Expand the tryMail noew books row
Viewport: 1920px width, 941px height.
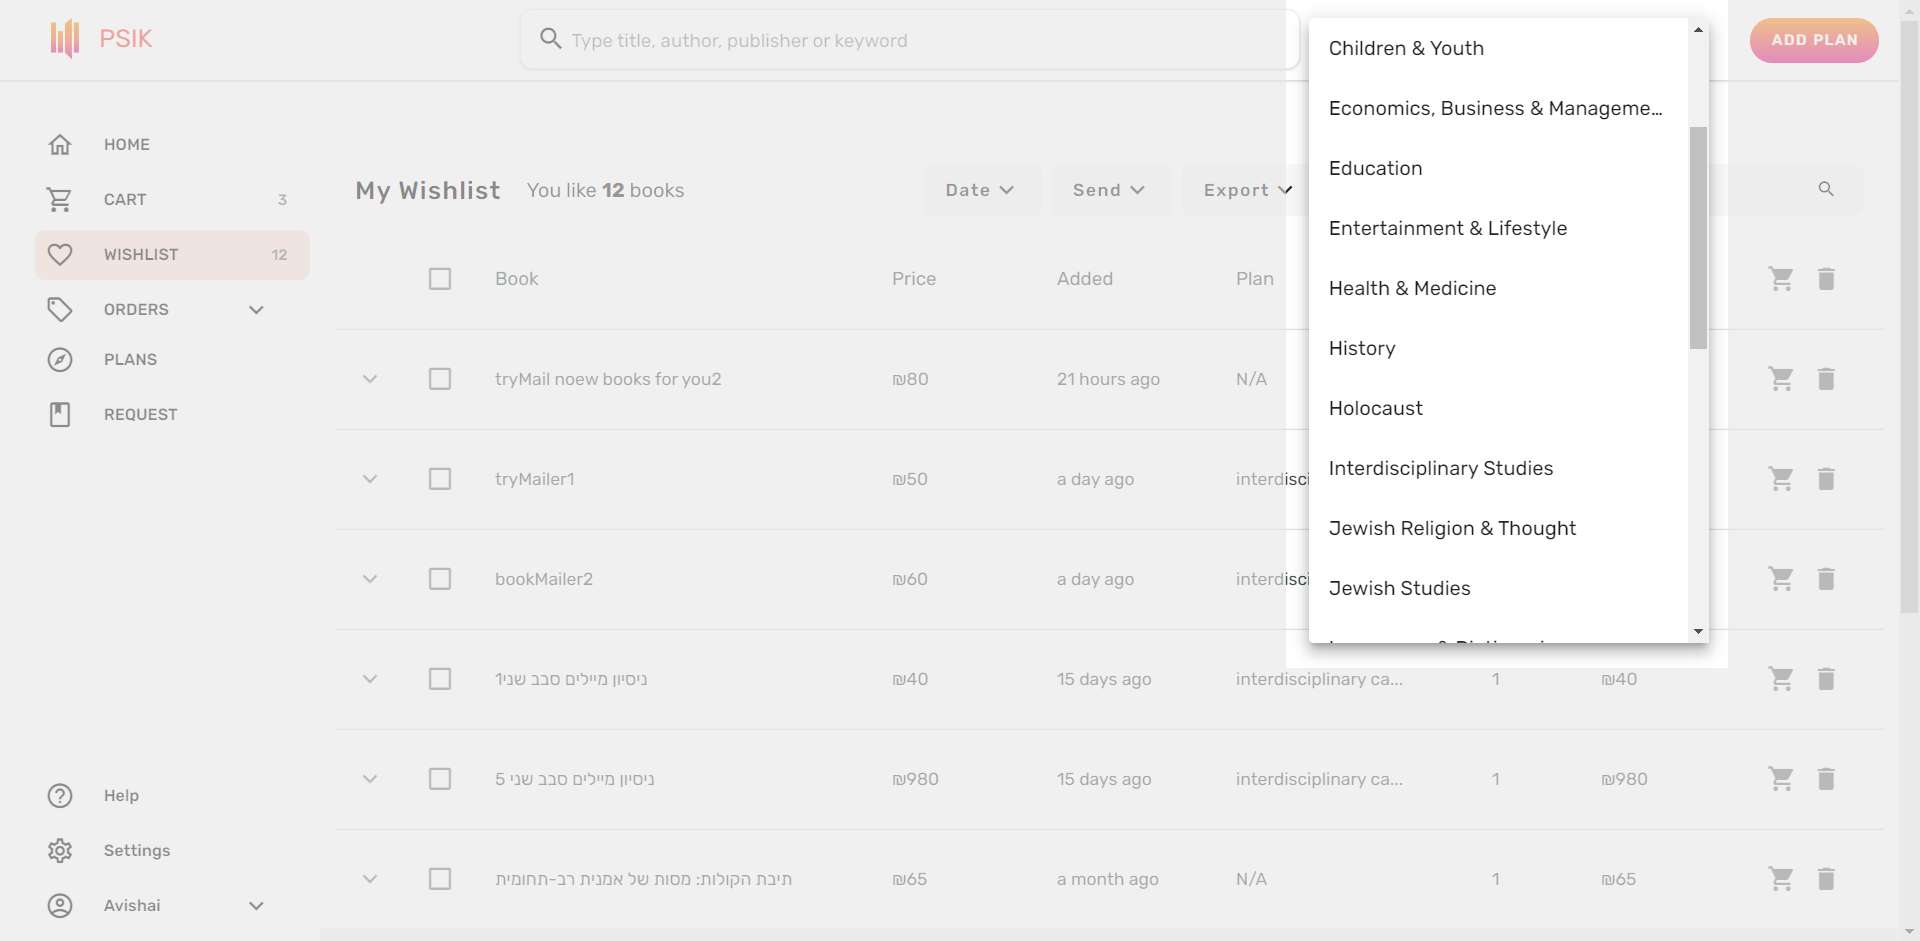tap(370, 379)
